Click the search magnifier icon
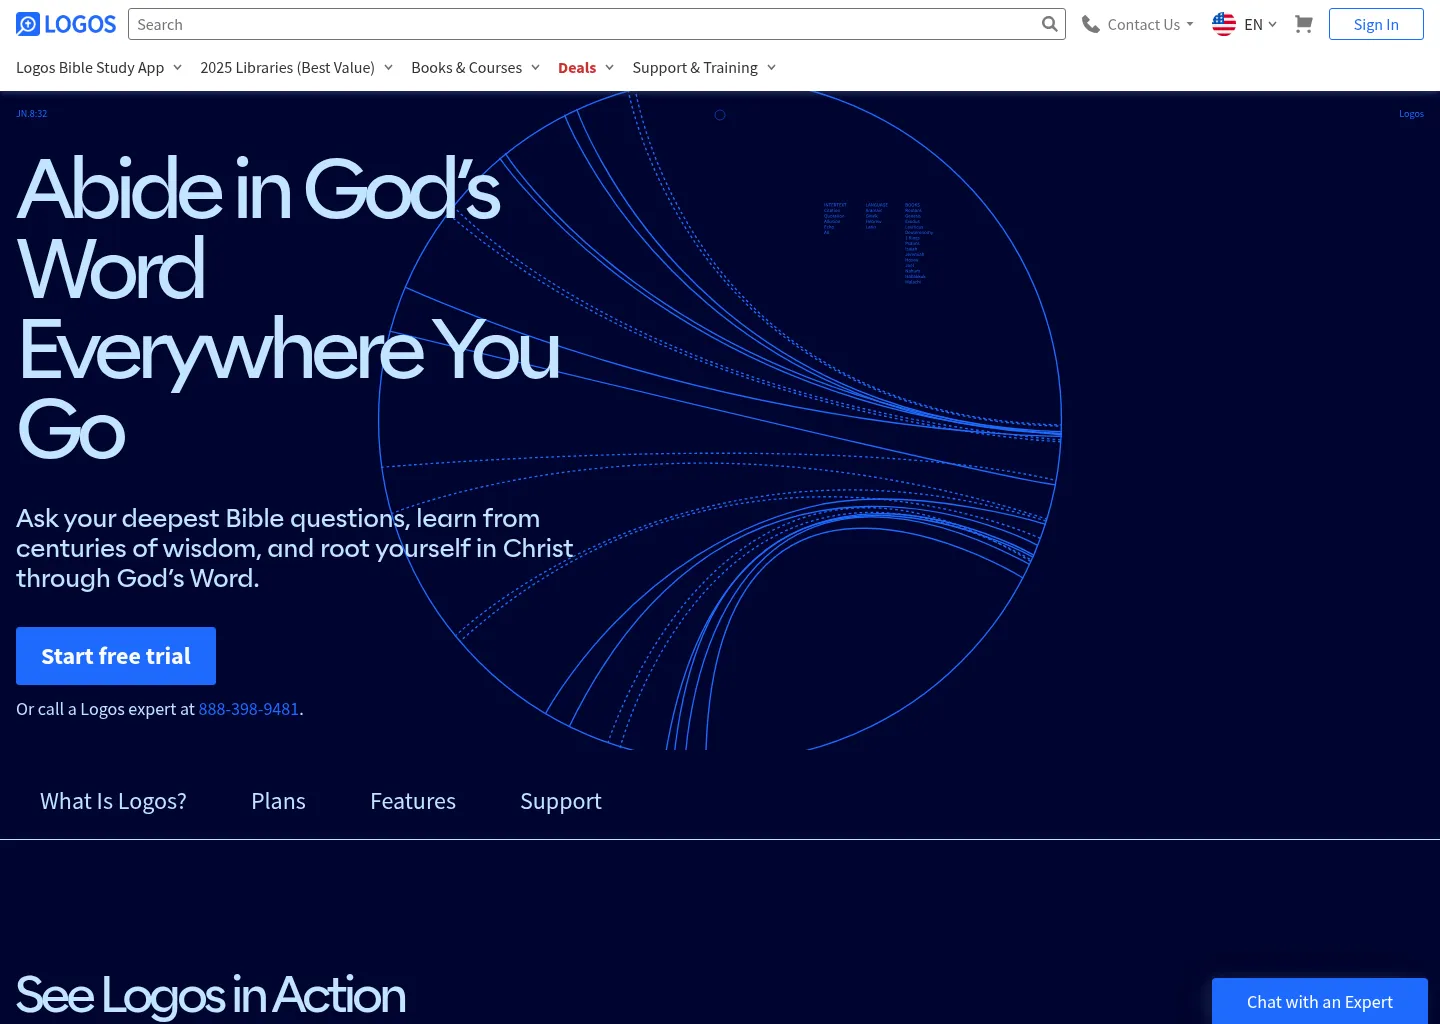This screenshot has height=1024, width=1440. [1049, 24]
